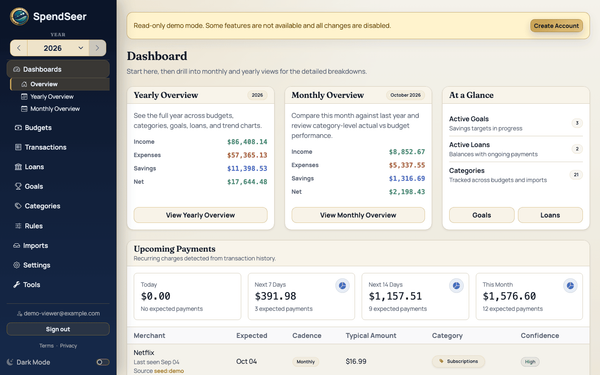
Task: Click the Active Goals count badge
Action: (x=577, y=123)
